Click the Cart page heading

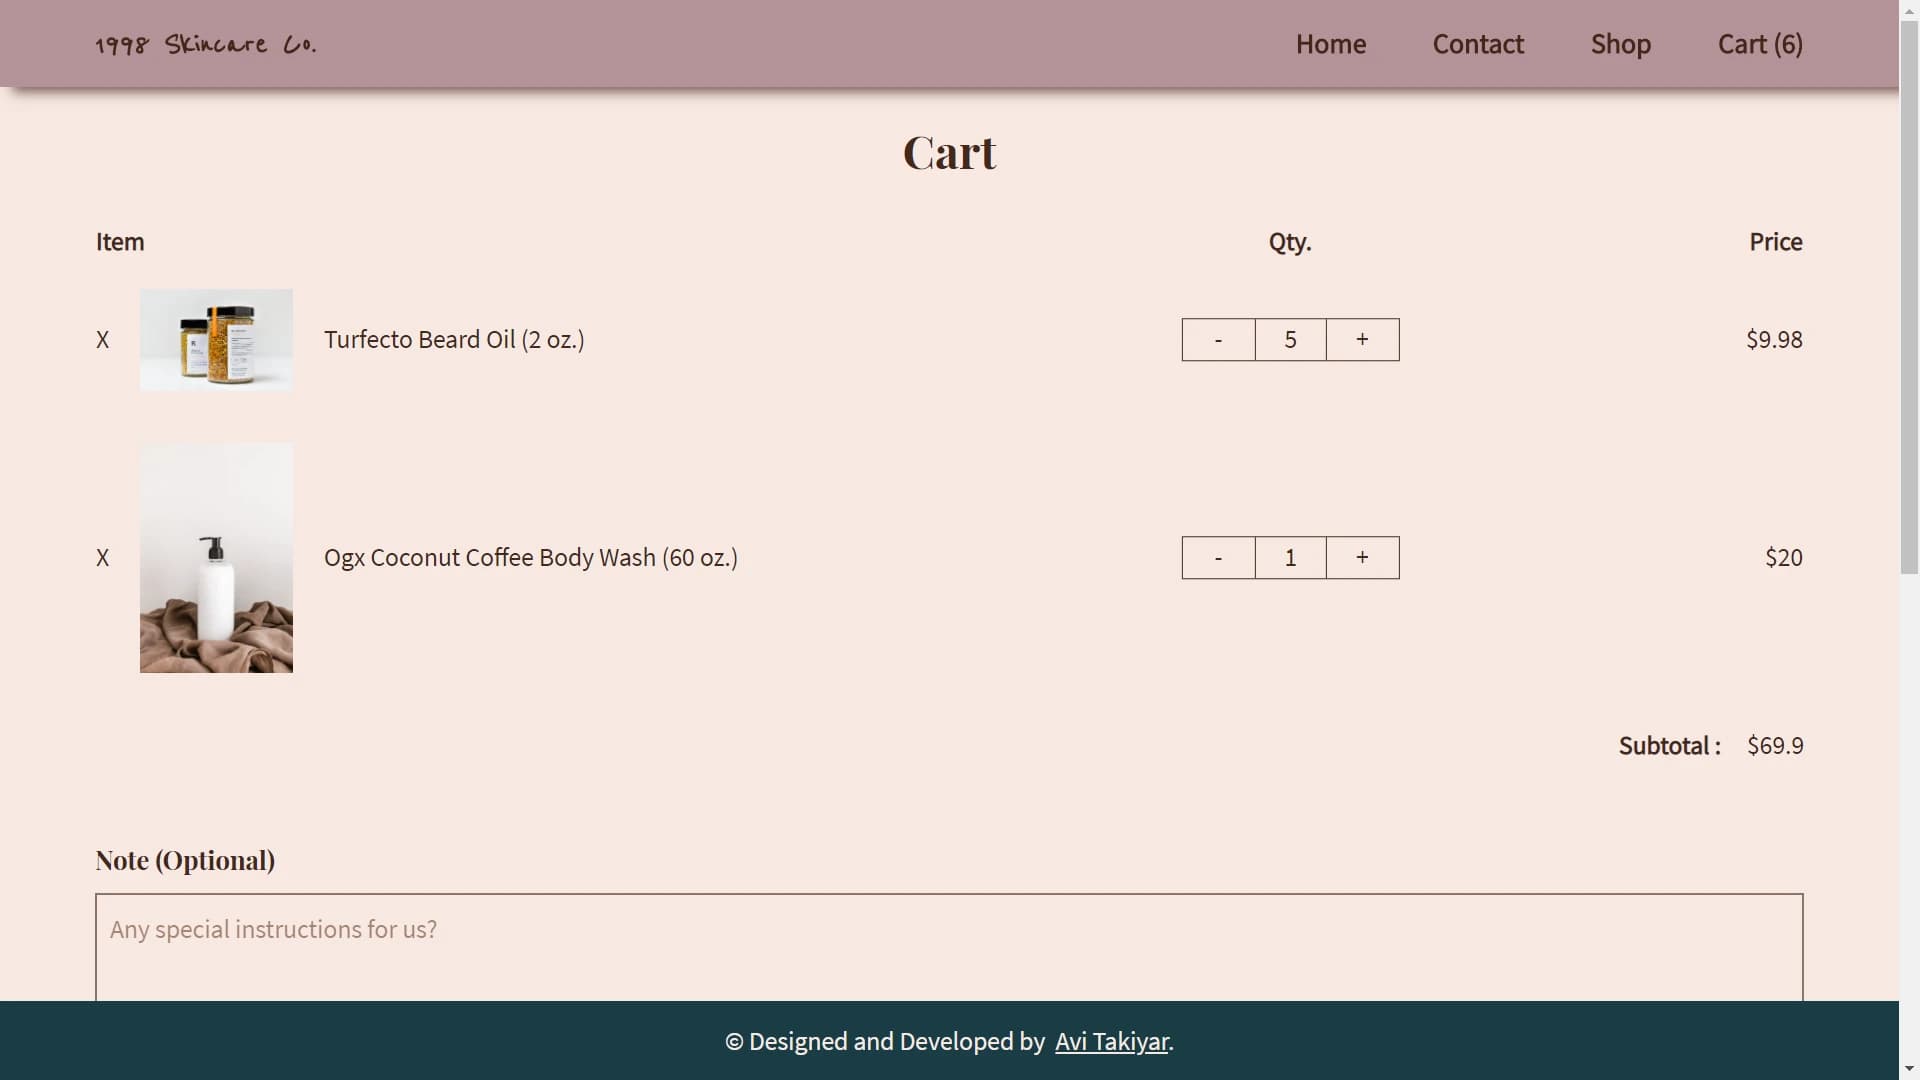[949, 152]
